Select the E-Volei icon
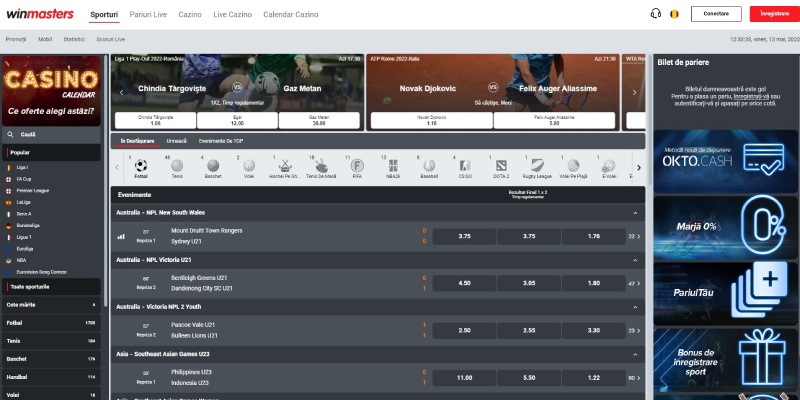The width and height of the screenshot is (800, 400). [608, 166]
